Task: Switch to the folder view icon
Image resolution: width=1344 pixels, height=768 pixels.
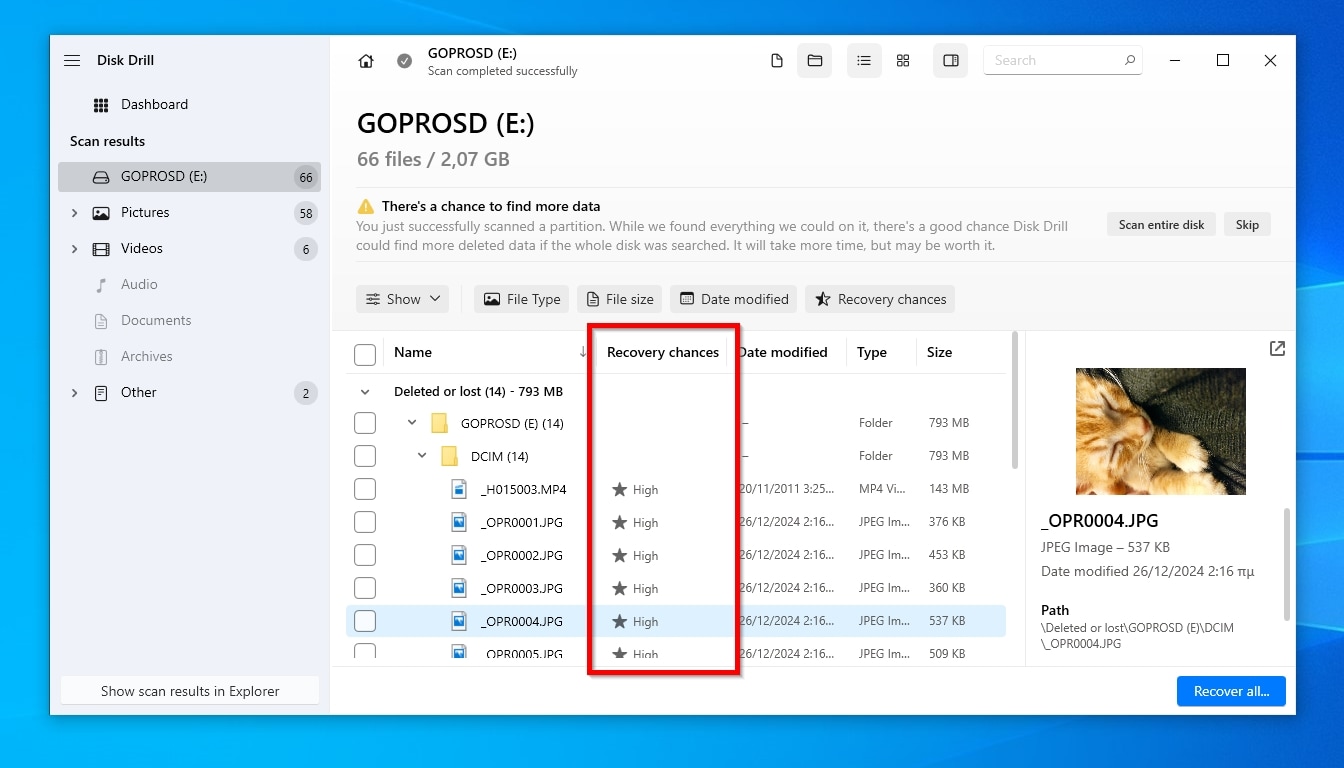Action: pyautogui.click(x=815, y=61)
